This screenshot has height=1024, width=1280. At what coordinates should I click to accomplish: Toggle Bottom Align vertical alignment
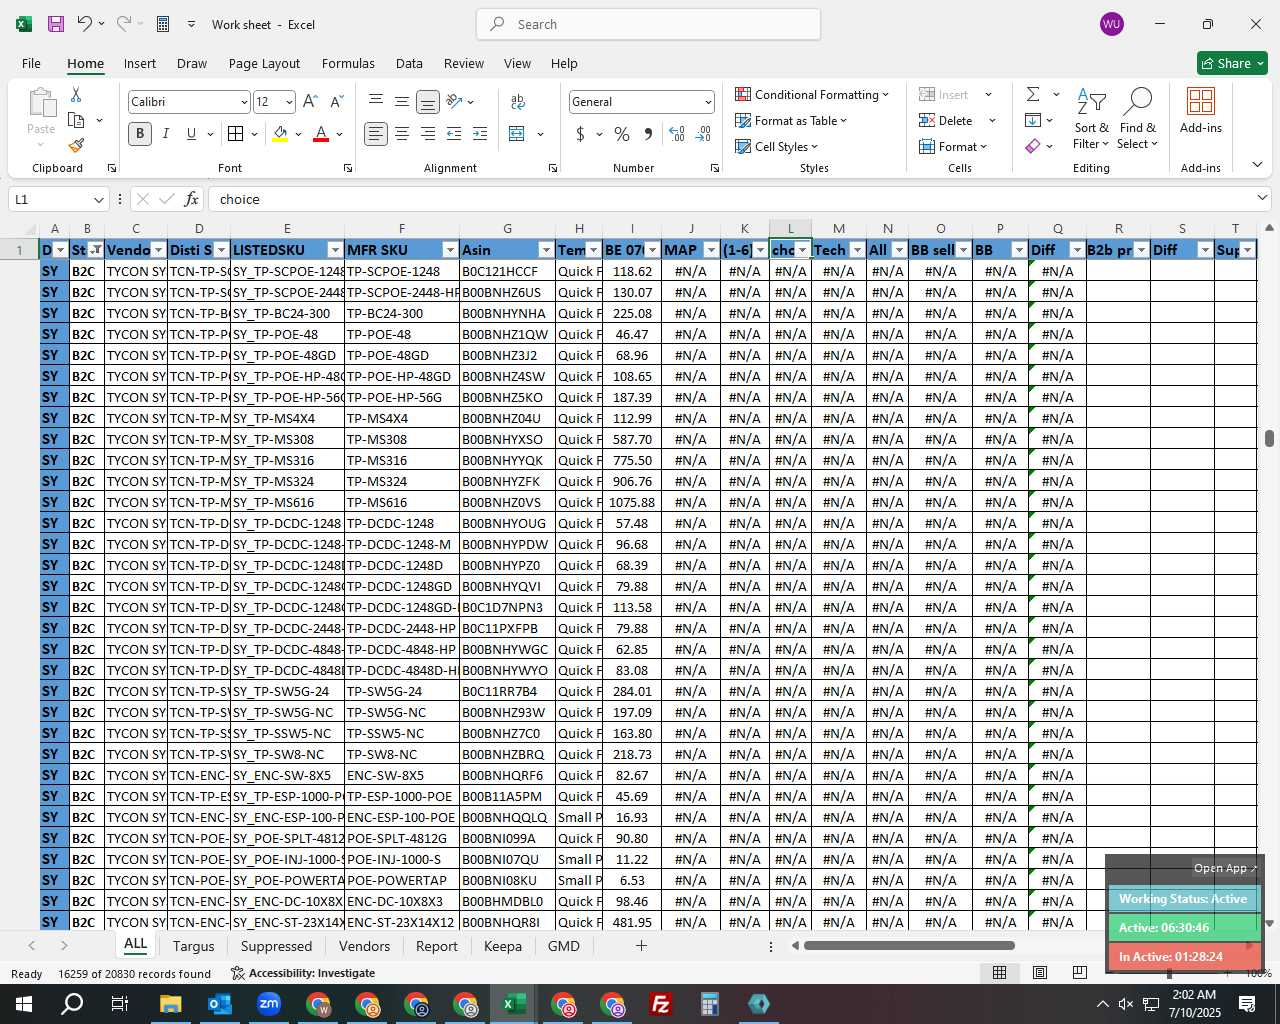[428, 102]
